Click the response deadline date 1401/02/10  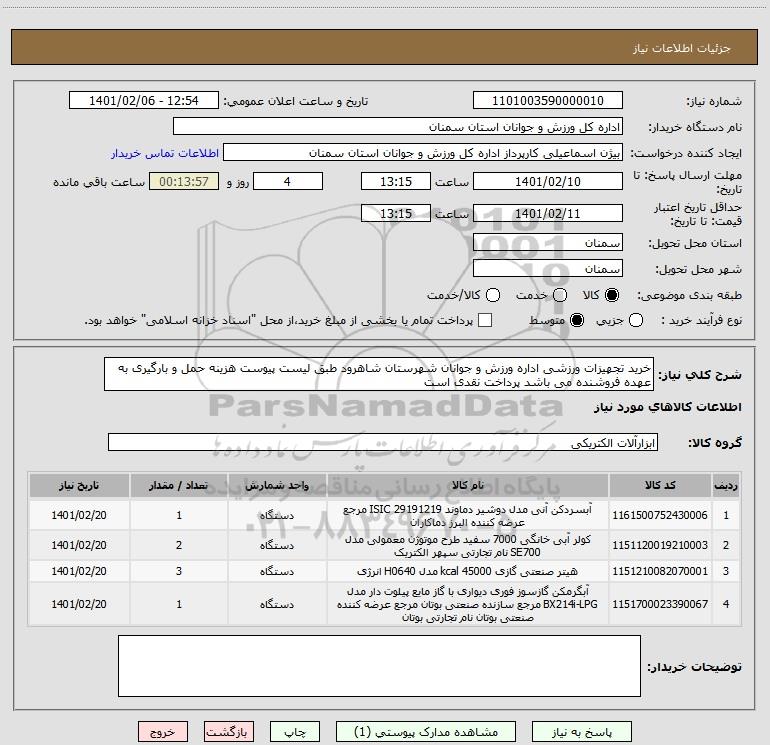(548, 181)
